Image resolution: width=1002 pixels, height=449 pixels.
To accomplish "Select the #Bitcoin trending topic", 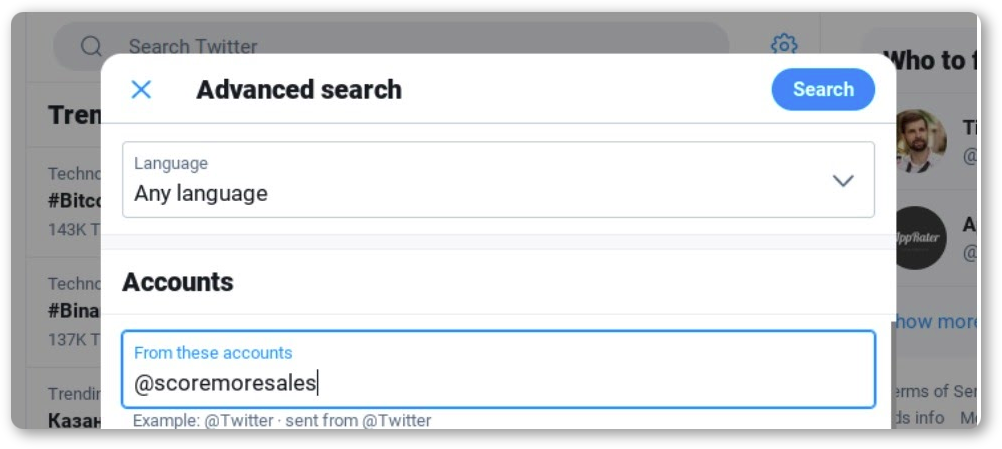I will pos(75,201).
